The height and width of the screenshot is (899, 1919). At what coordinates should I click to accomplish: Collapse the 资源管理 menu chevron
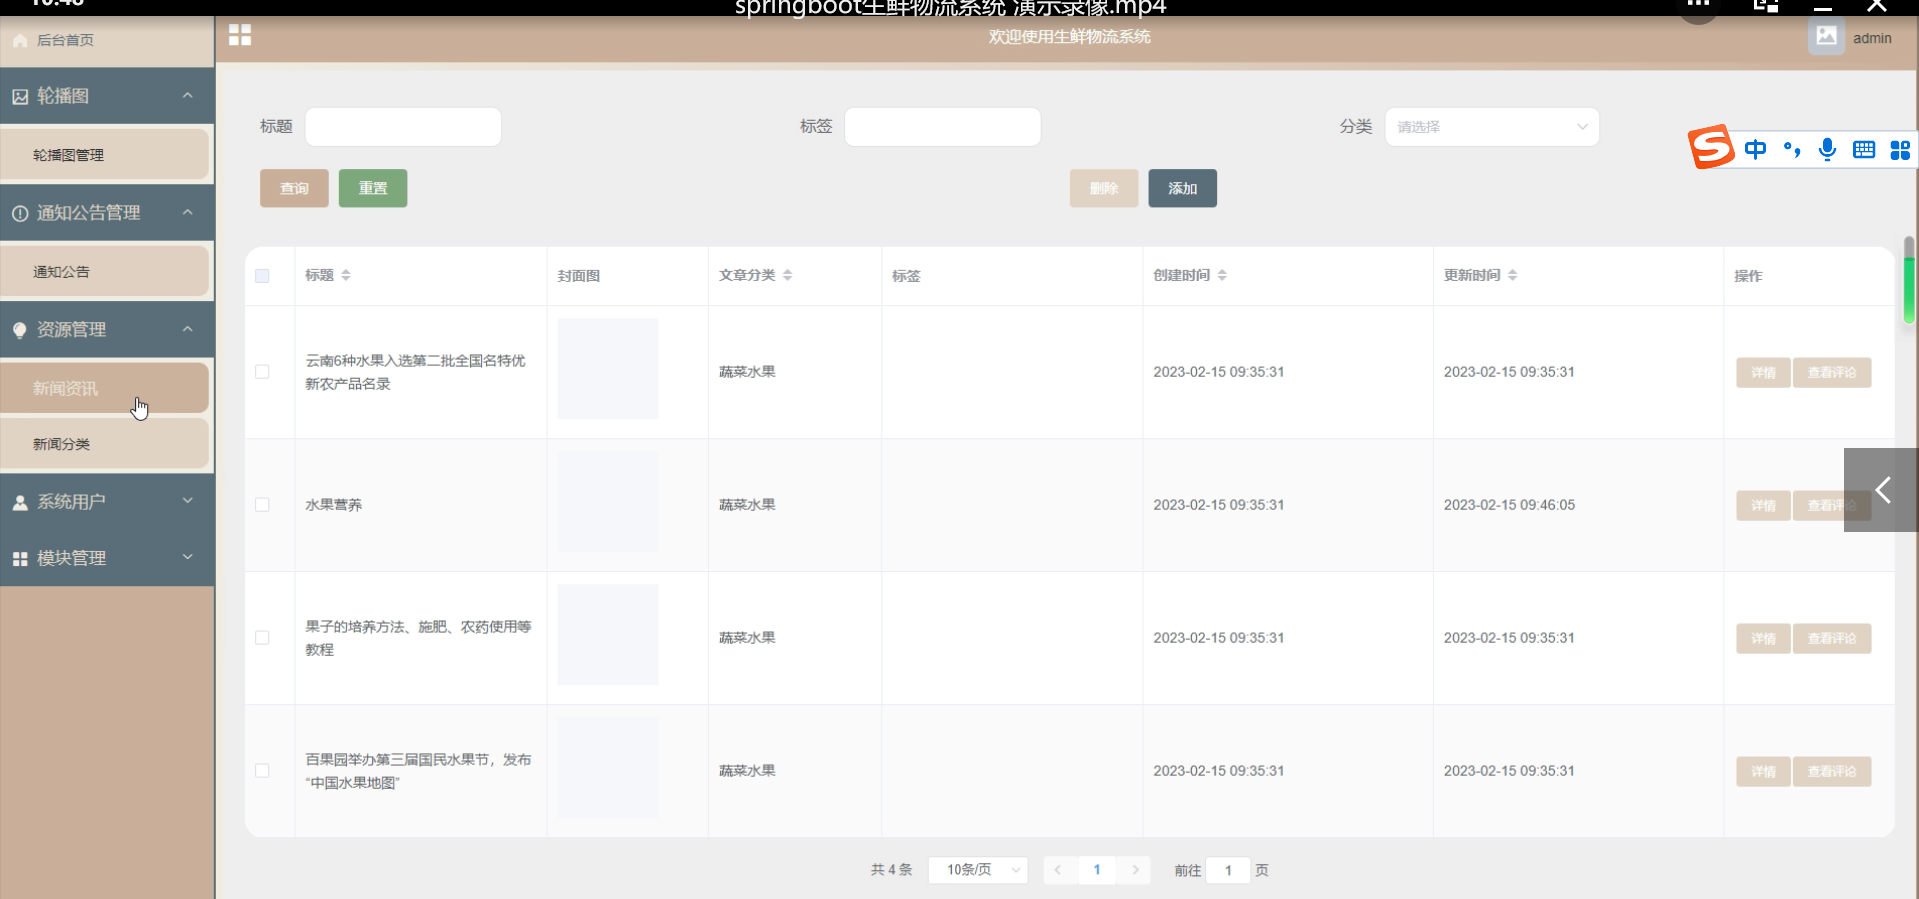(x=187, y=330)
